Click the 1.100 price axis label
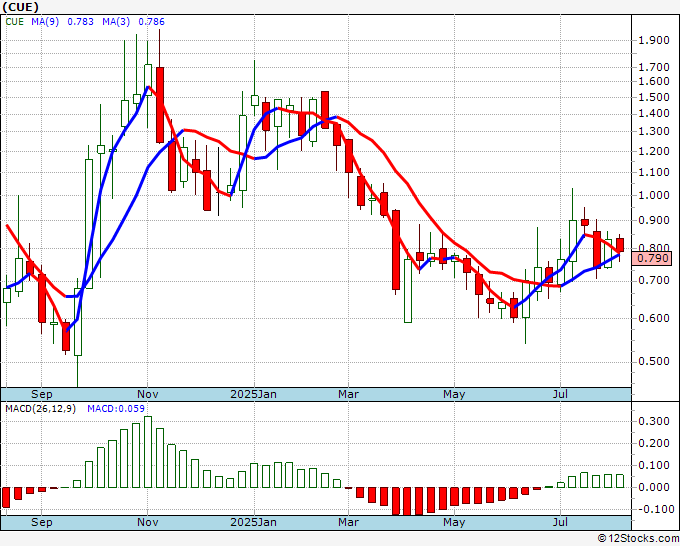The width and height of the screenshot is (680, 546). pos(654,172)
